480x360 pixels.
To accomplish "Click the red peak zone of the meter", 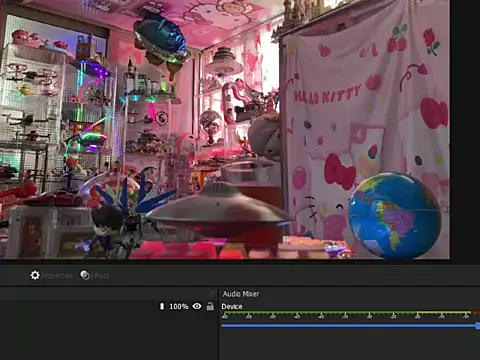I will [476, 313].
